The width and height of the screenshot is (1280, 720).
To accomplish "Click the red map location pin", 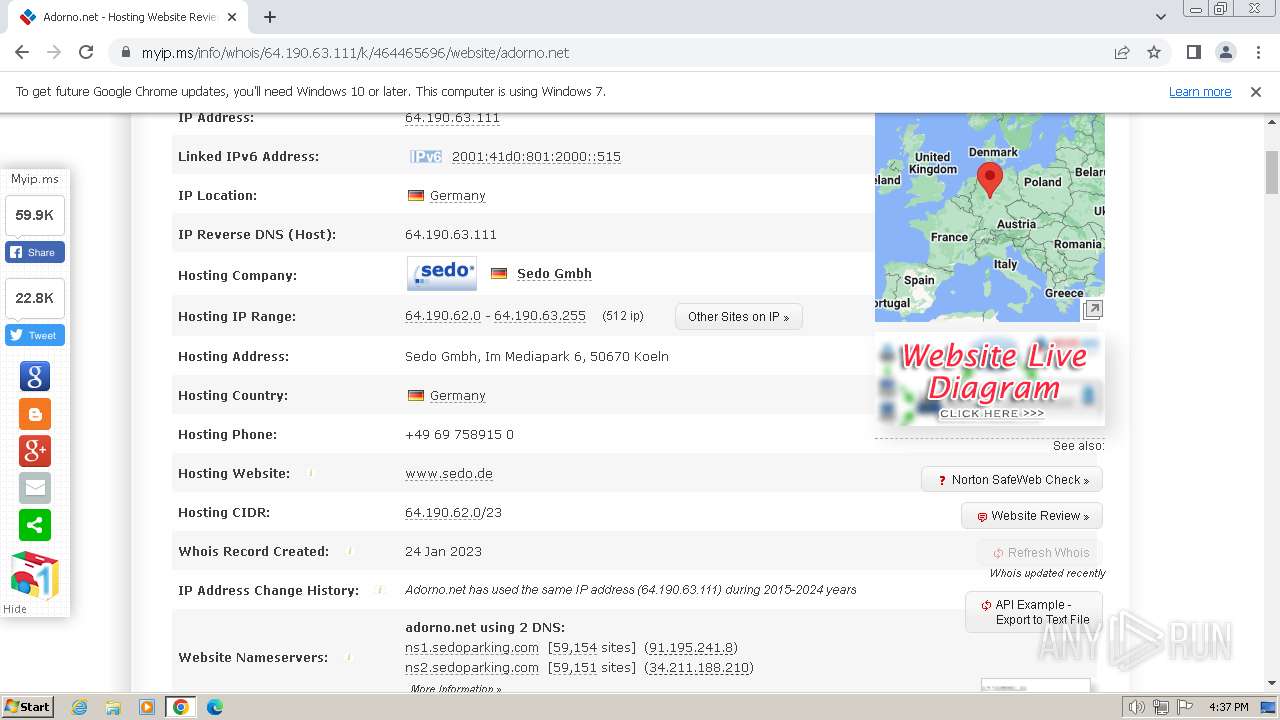I will click(x=989, y=179).
